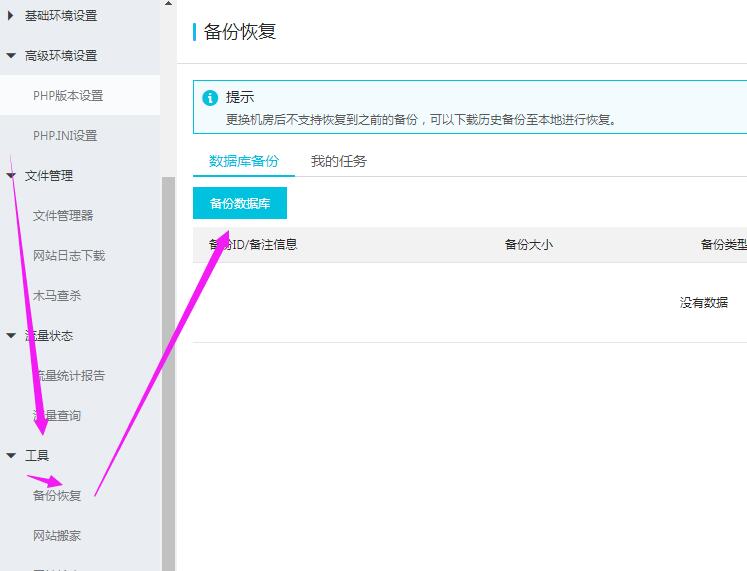Expand the 基础环境设置 section arrow
The height and width of the screenshot is (571, 747).
(11, 16)
